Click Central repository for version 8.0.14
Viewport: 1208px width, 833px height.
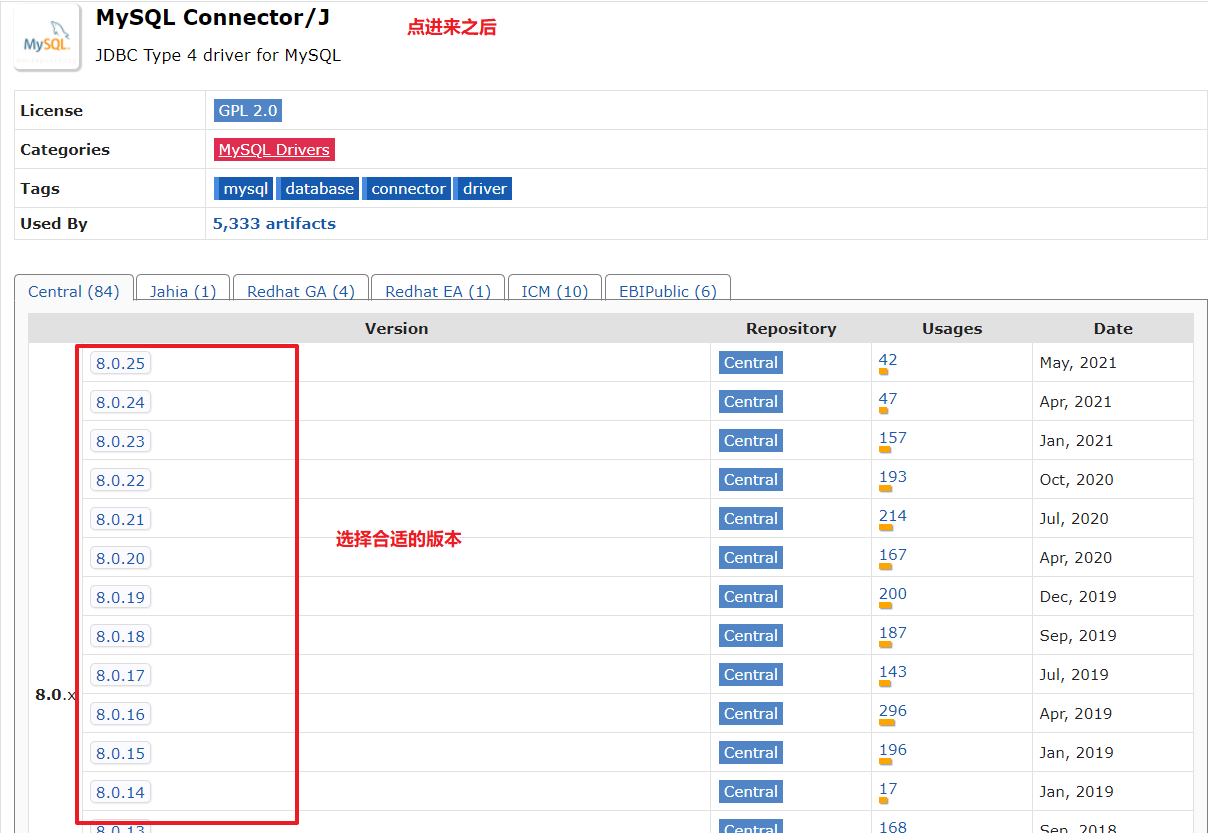tap(751, 791)
